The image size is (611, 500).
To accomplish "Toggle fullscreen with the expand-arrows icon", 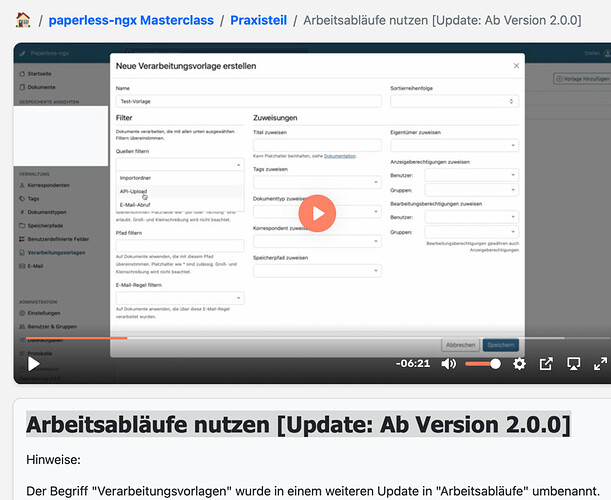I will [x=600, y=364].
